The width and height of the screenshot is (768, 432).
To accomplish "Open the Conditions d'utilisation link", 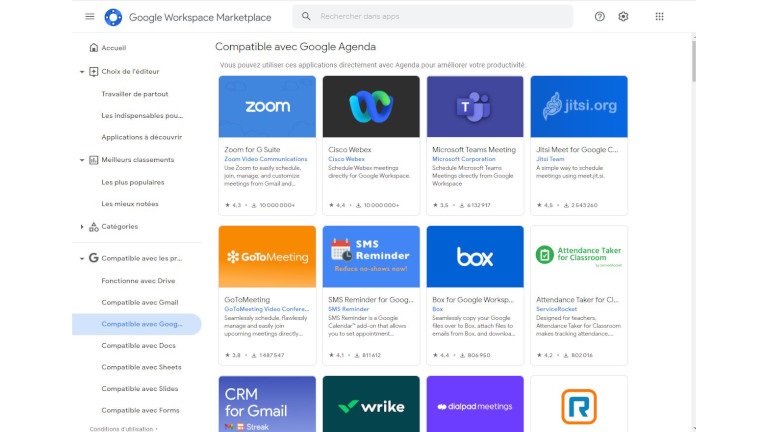I will 121,429.
